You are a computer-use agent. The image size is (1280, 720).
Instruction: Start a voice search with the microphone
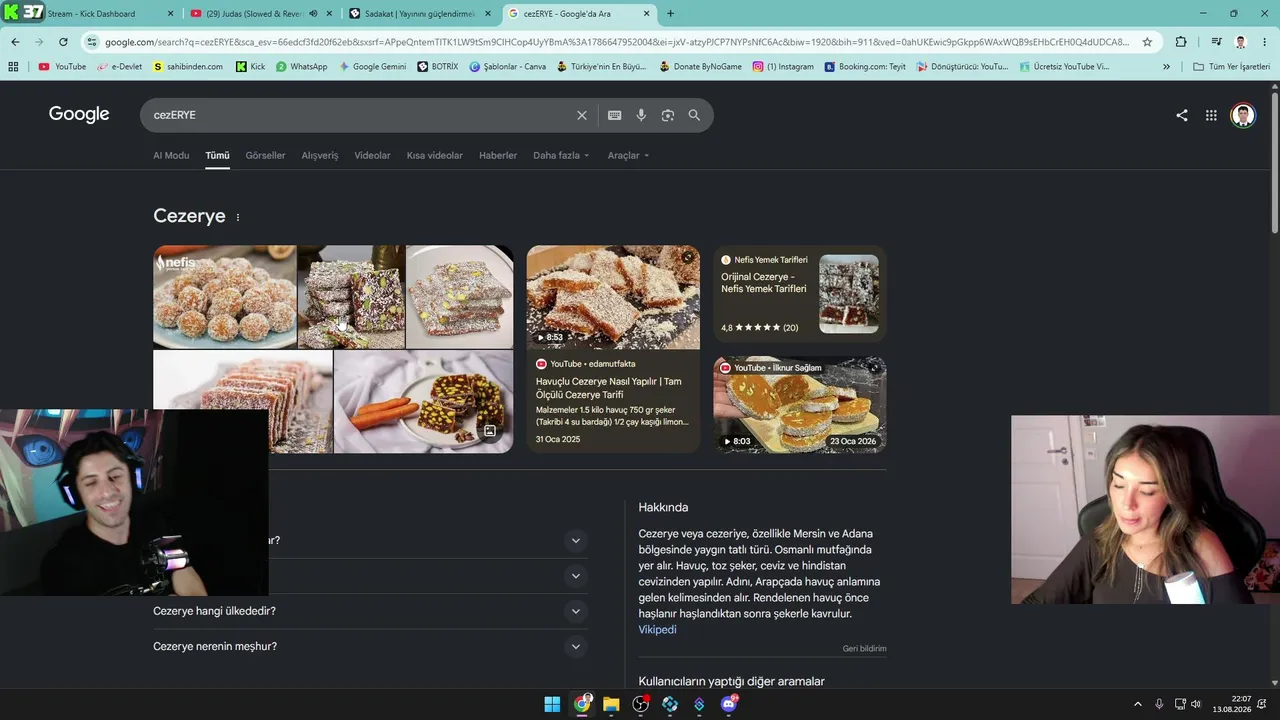point(641,115)
